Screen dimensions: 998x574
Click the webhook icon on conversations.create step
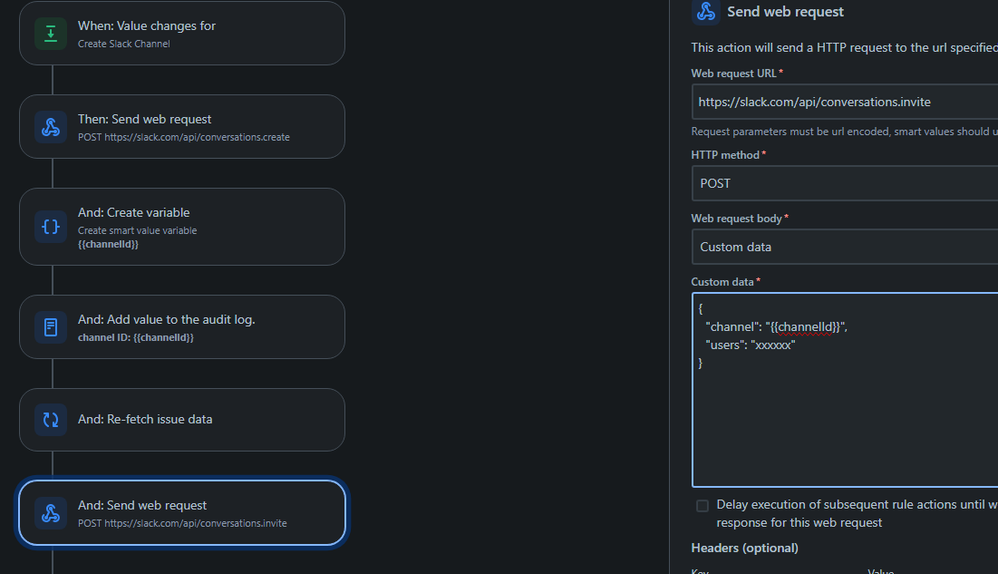coord(51,127)
